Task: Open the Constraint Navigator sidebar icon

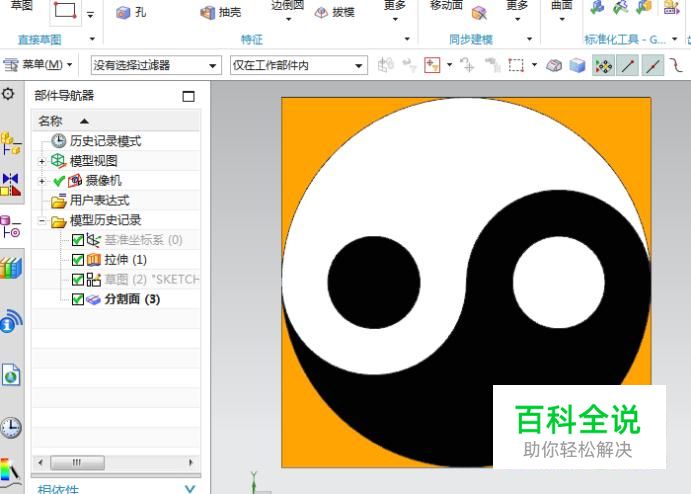Action: [x=10, y=184]
